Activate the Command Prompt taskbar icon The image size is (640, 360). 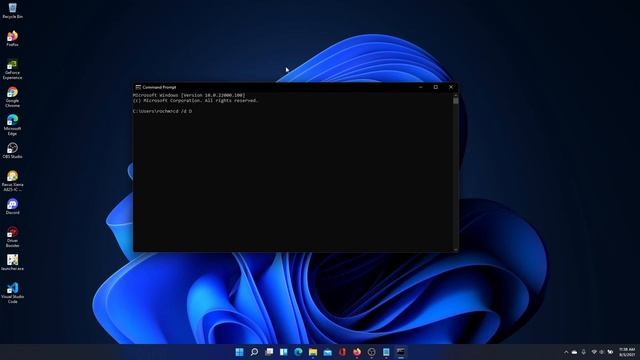(x=401, y=352)
